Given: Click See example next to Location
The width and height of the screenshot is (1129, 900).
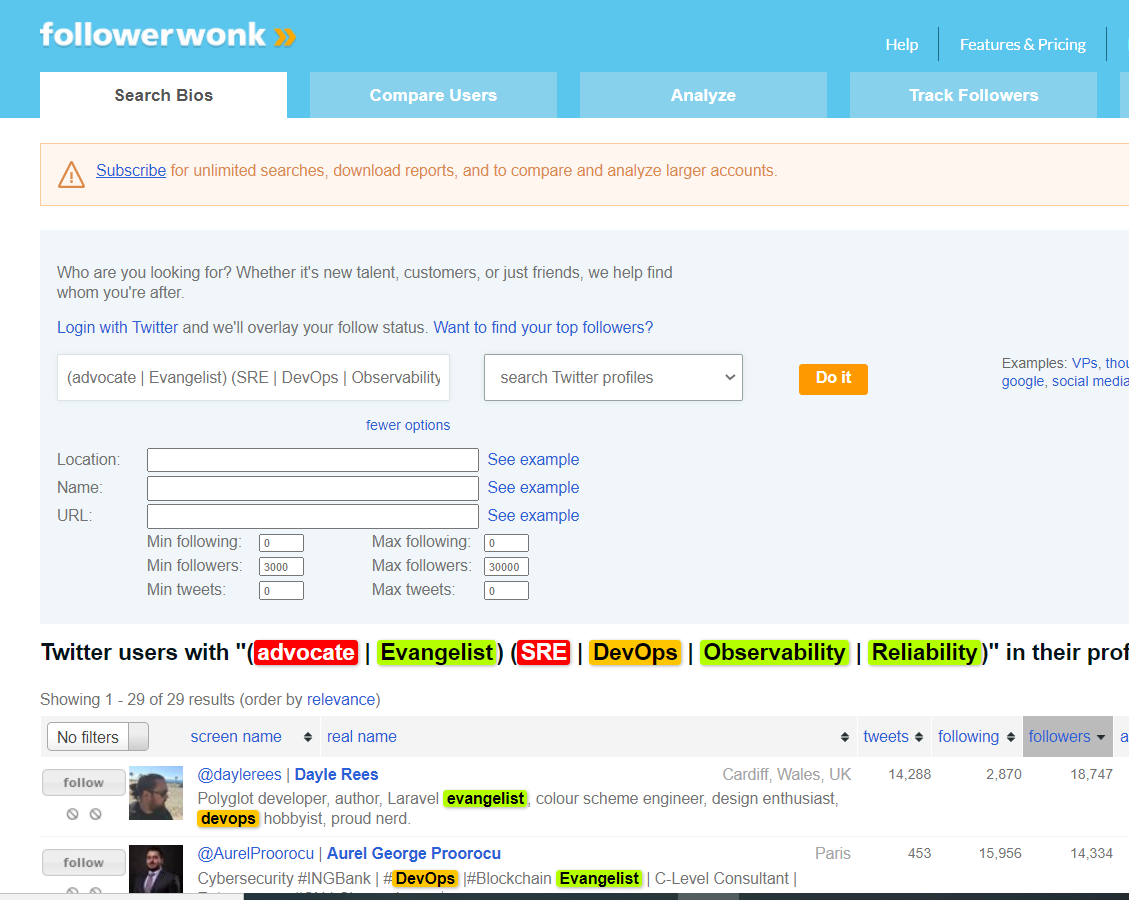Looking at the screenshot, I should pos(533,459).
